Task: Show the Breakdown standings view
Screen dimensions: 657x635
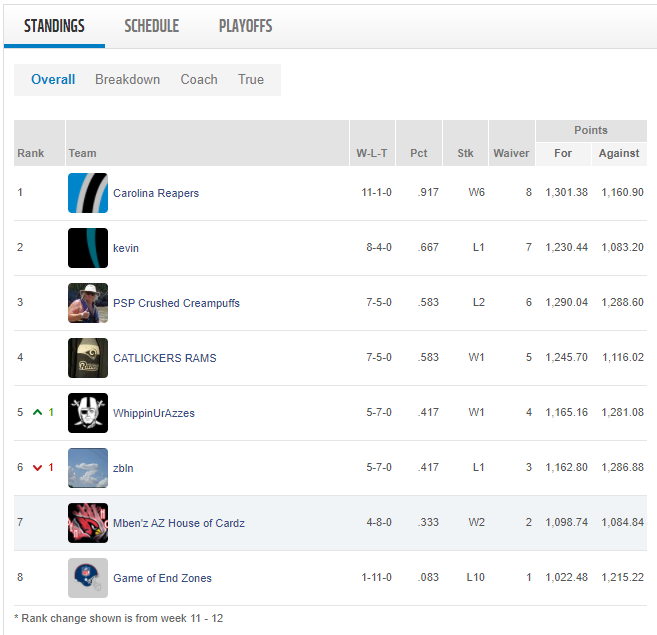Action: click(127, 80)
